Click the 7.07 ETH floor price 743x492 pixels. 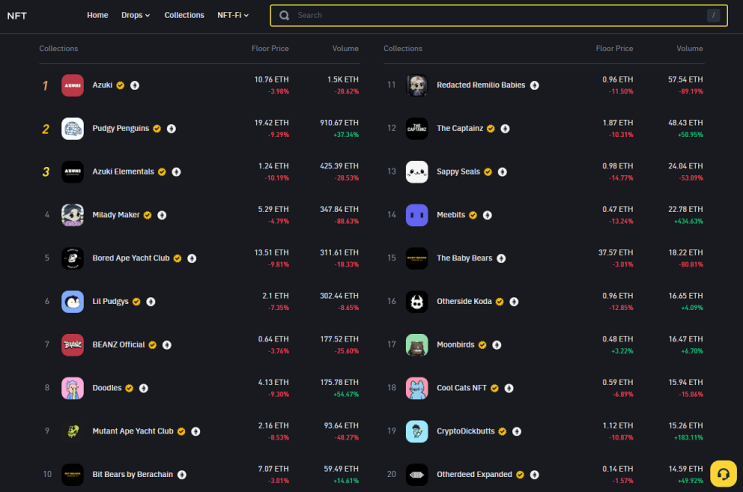point(273,469)
